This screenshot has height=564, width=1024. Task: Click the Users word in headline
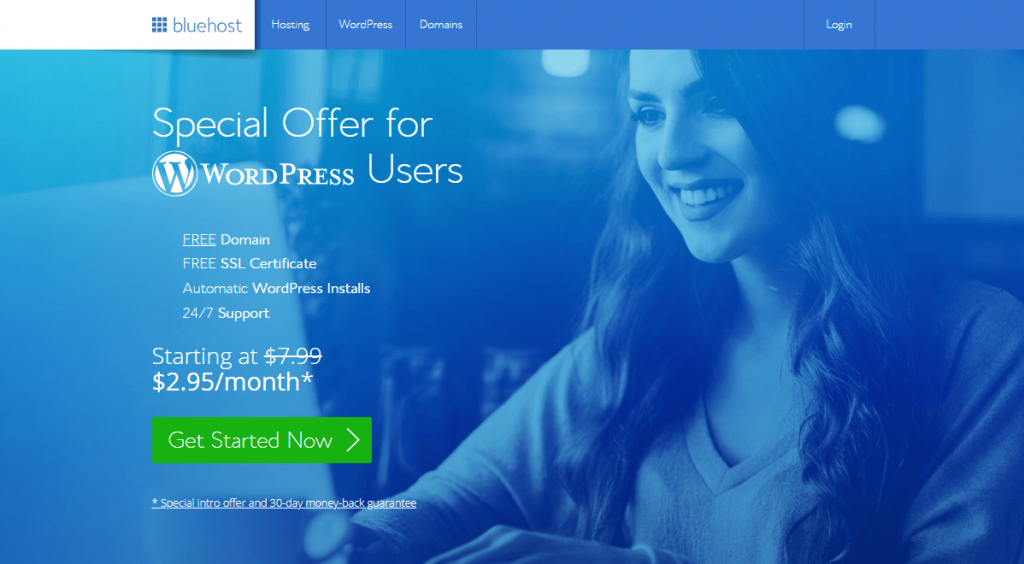pos(415,171)
